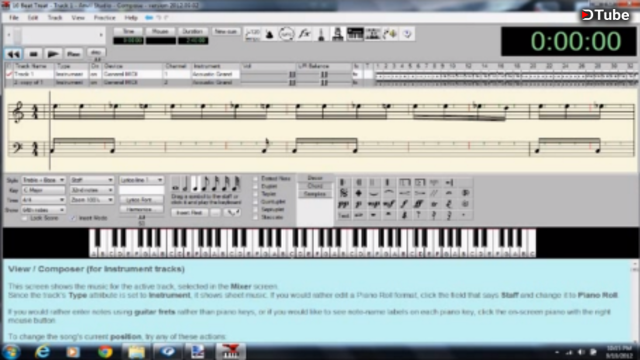Click the metronome icon in toolbar
This screenshot has height=360, width=640.
click(x=269, y=34)
